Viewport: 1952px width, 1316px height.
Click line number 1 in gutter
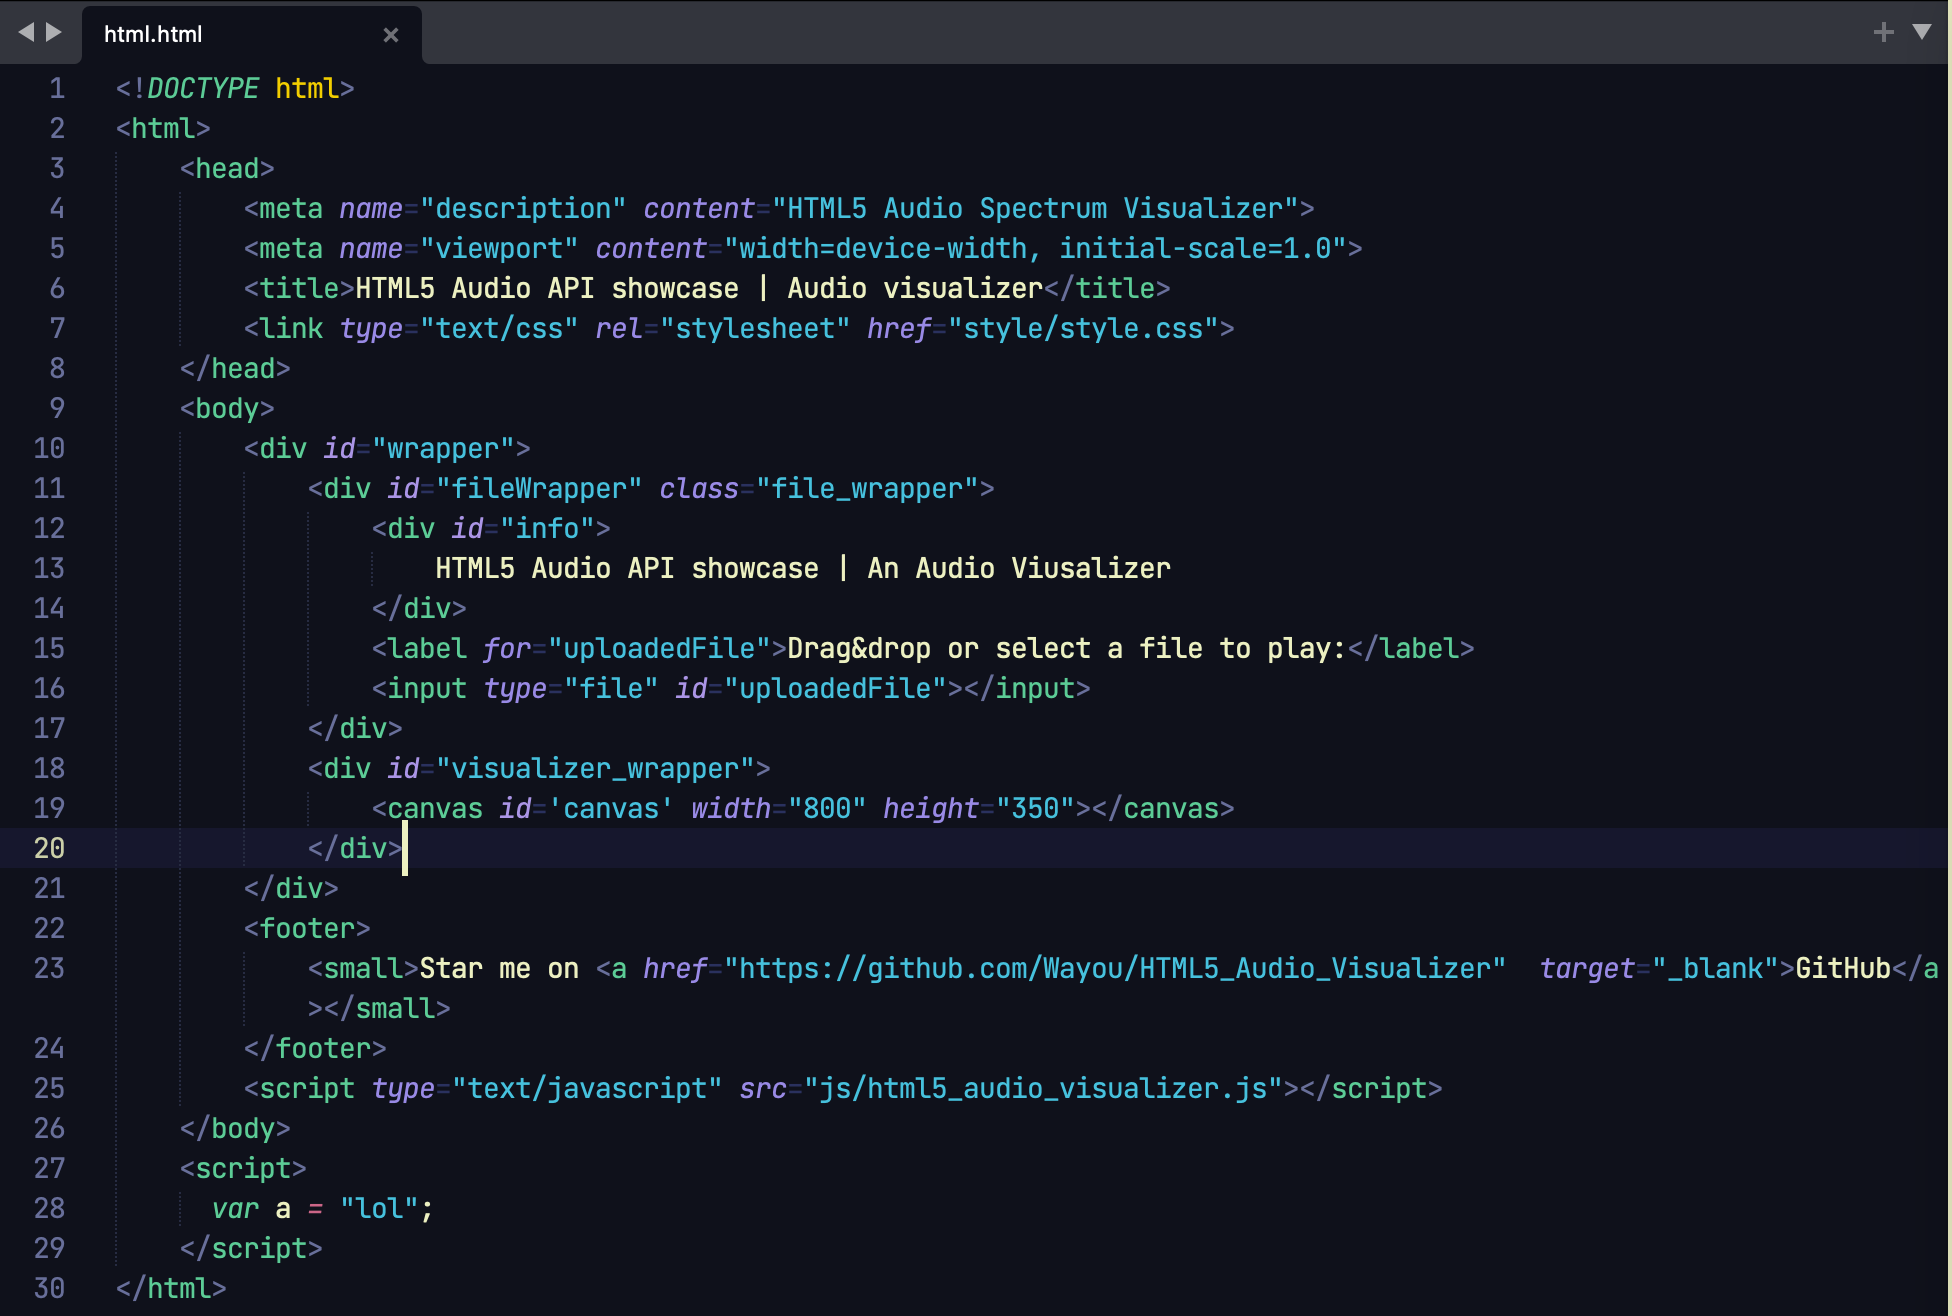[57, 89]
